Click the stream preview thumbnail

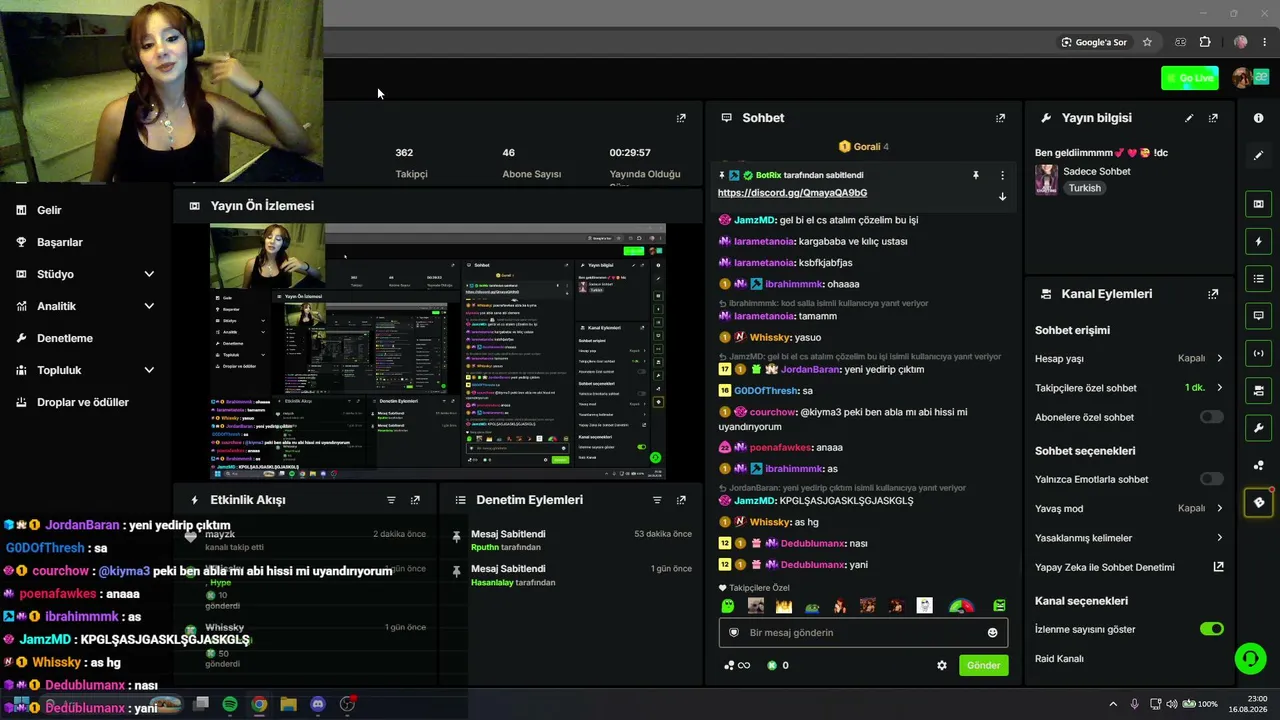click(438, 351)
